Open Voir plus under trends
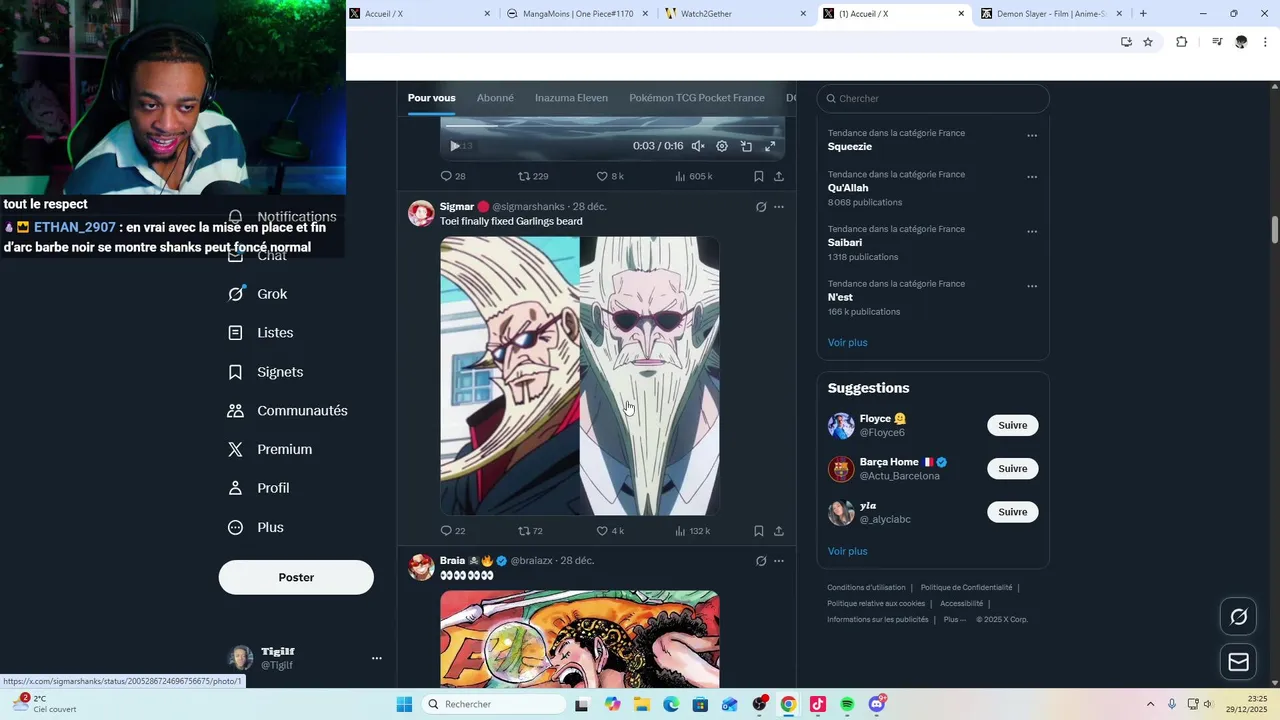 pos(847,342)
